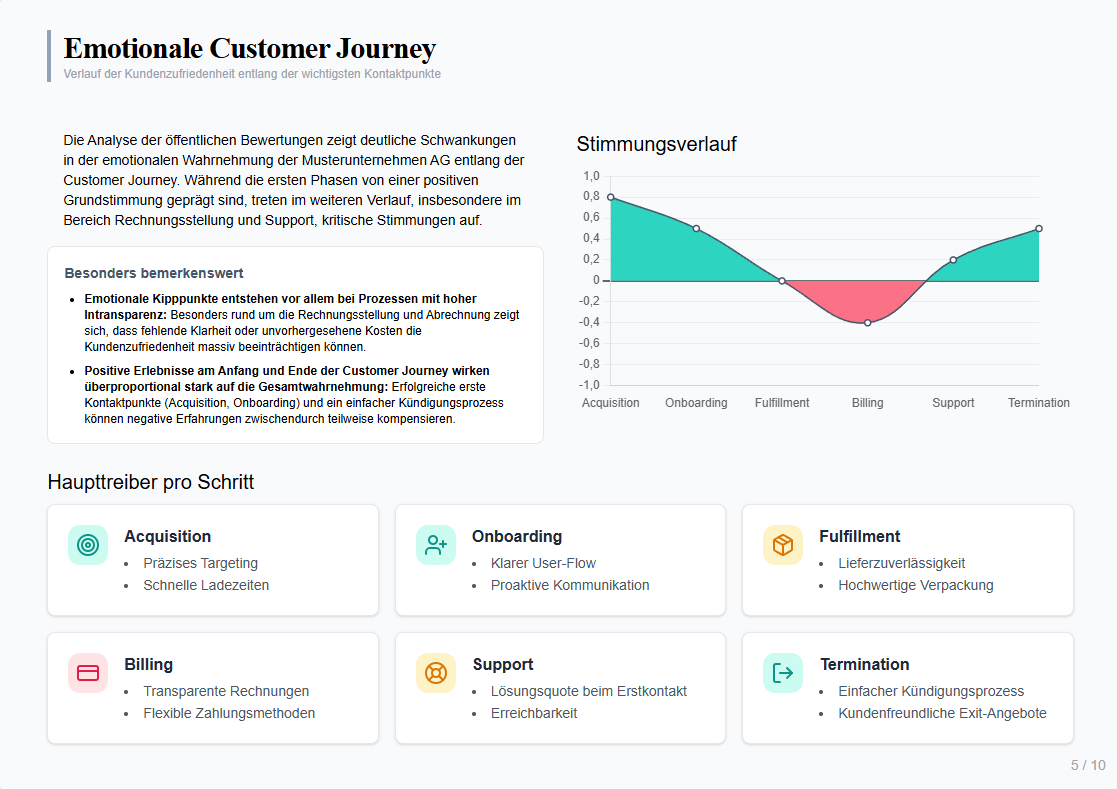Click the Support data point on chart

tap(953, 260)
